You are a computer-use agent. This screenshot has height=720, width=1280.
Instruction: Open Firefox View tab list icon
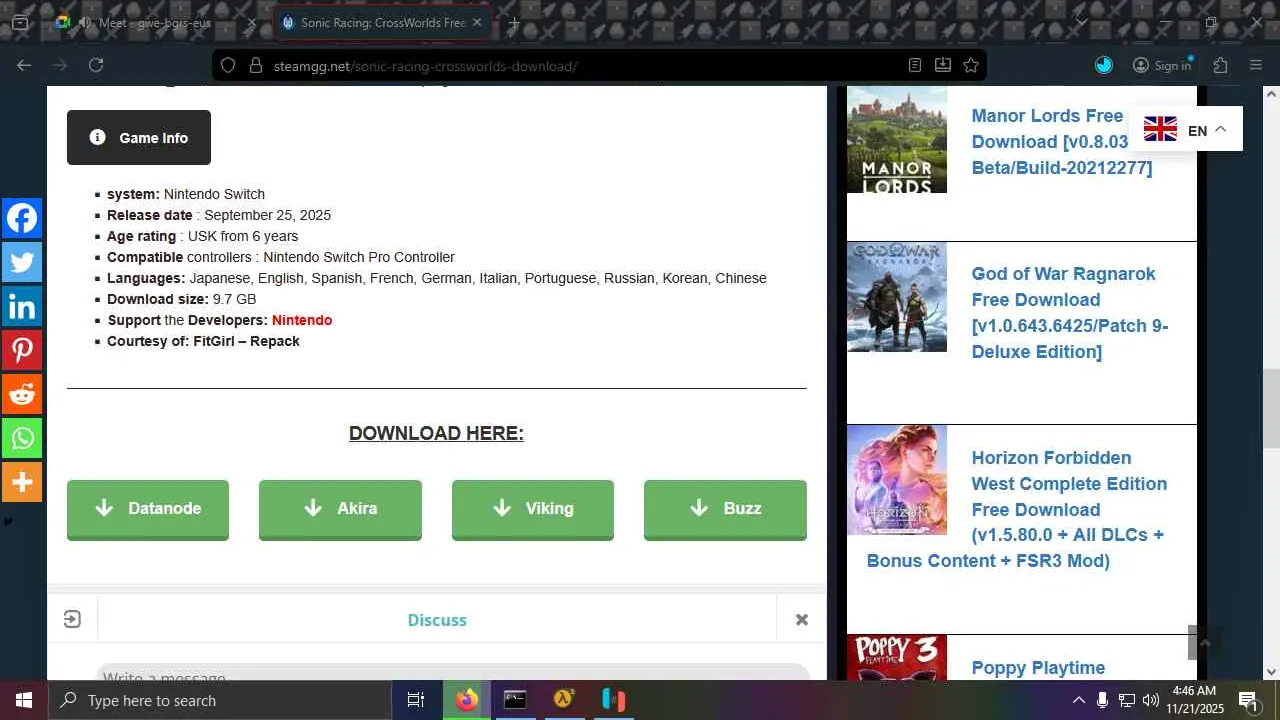click(x=20, y=22)
